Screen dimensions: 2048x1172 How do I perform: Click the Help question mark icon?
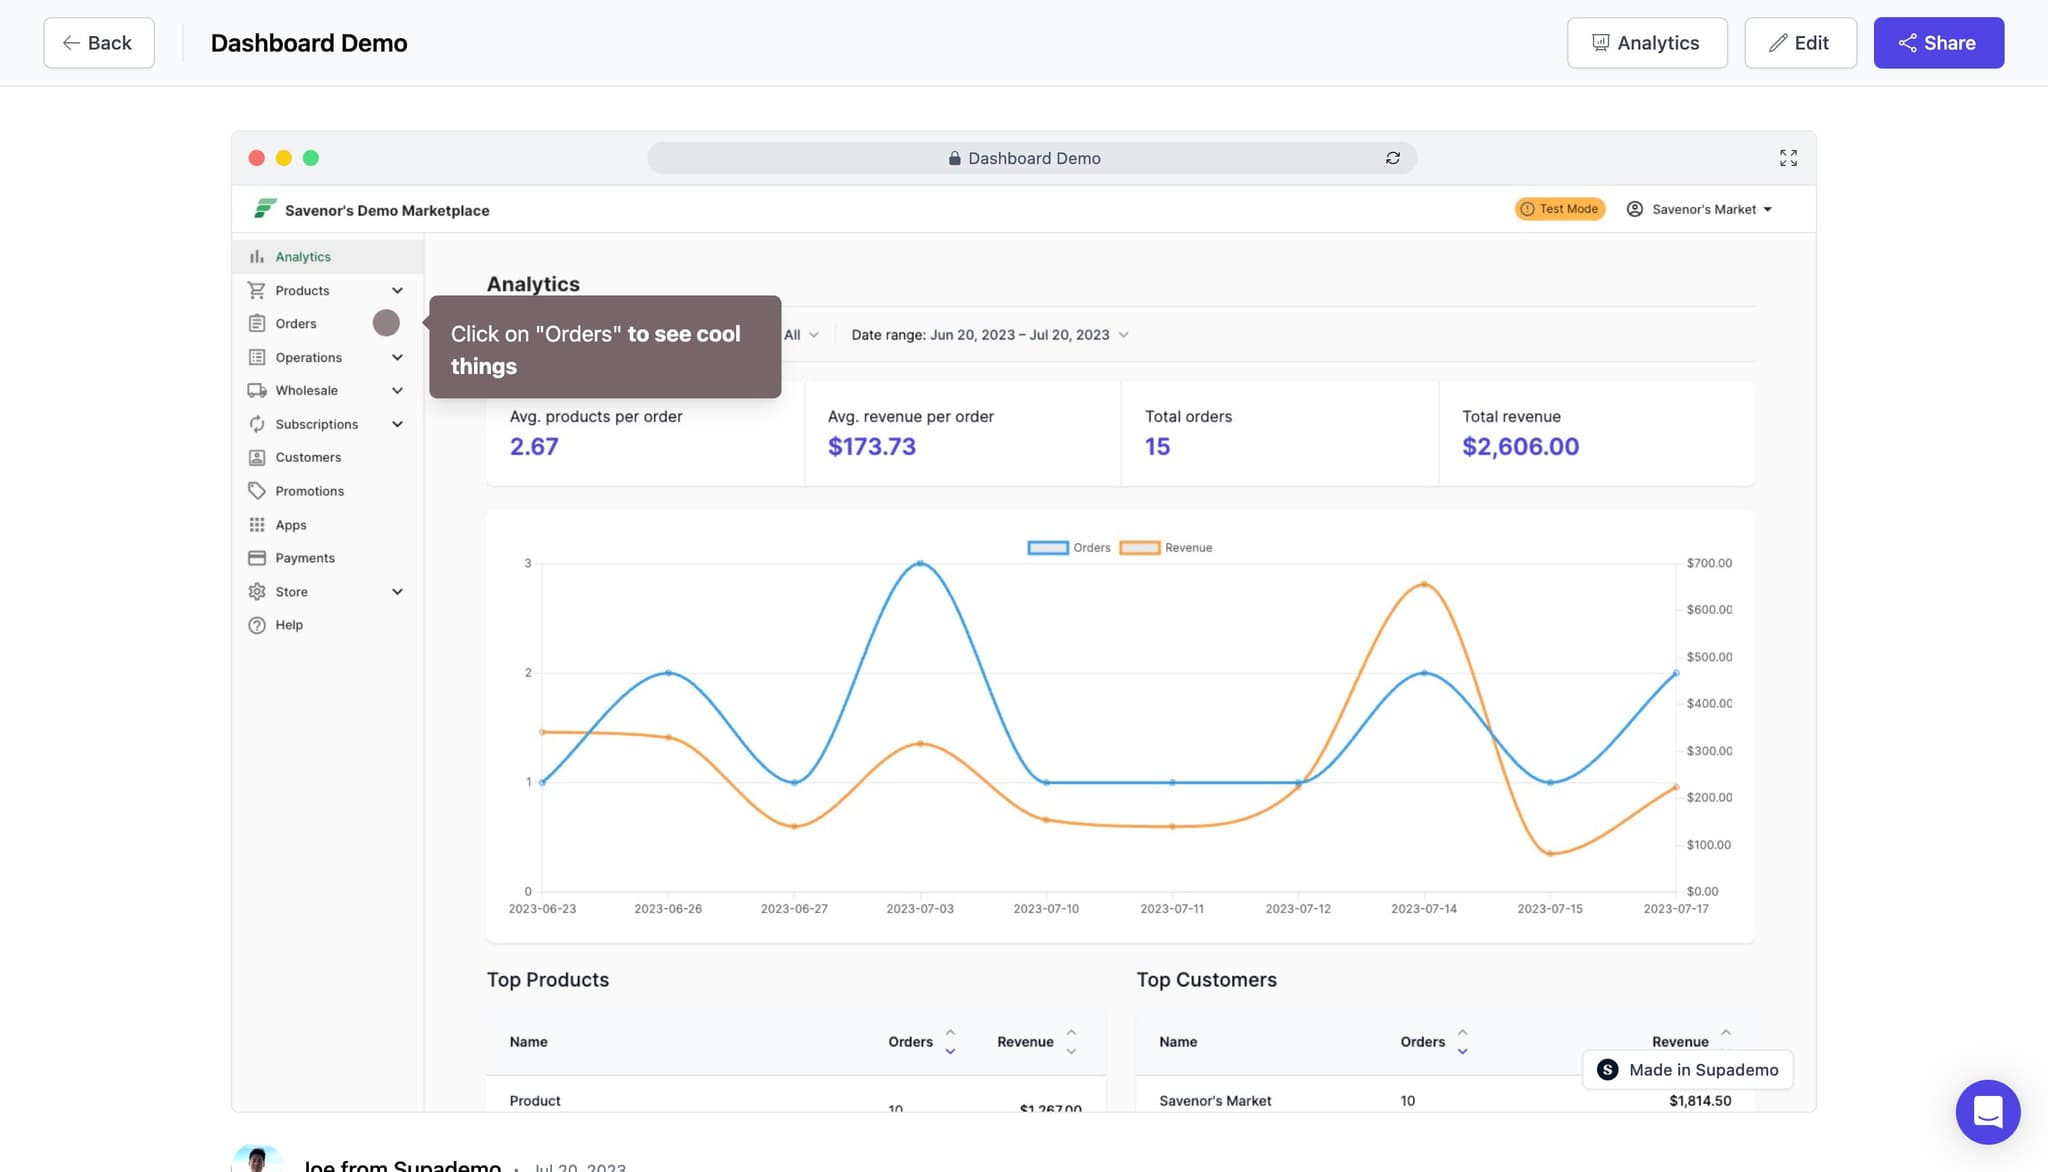click(257, 625)
